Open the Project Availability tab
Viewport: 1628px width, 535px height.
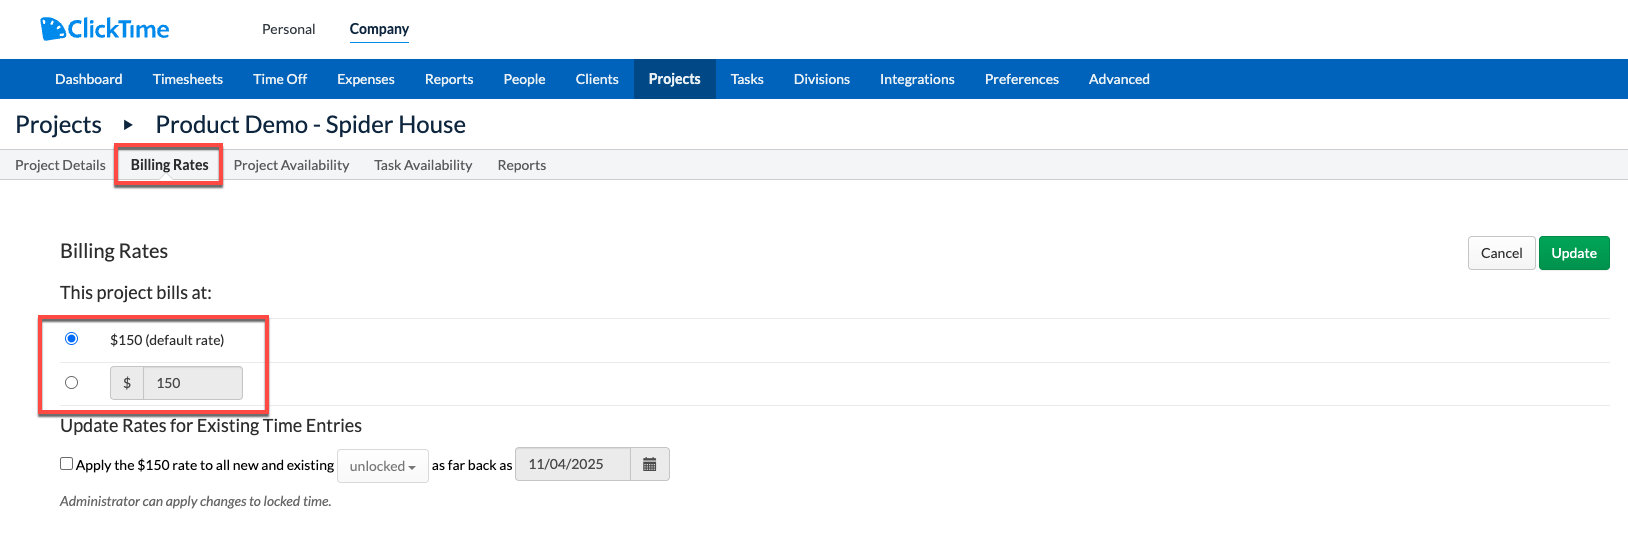pyautogui.click(x=292, y=165)
